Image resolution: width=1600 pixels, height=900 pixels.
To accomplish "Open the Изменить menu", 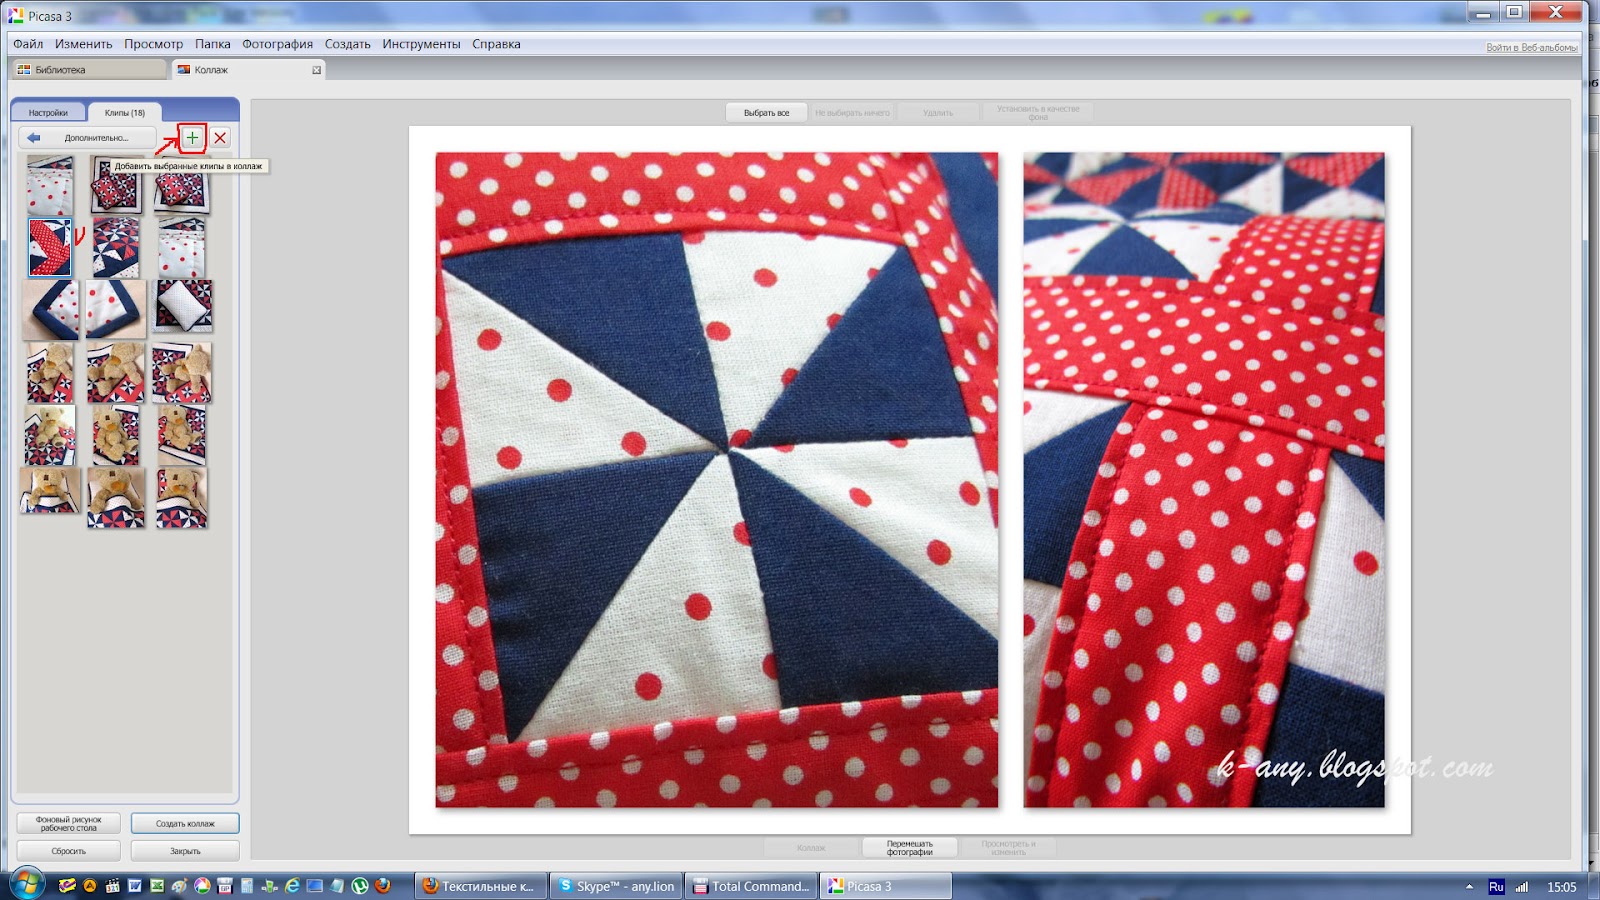I will click(x=84, y=44).
